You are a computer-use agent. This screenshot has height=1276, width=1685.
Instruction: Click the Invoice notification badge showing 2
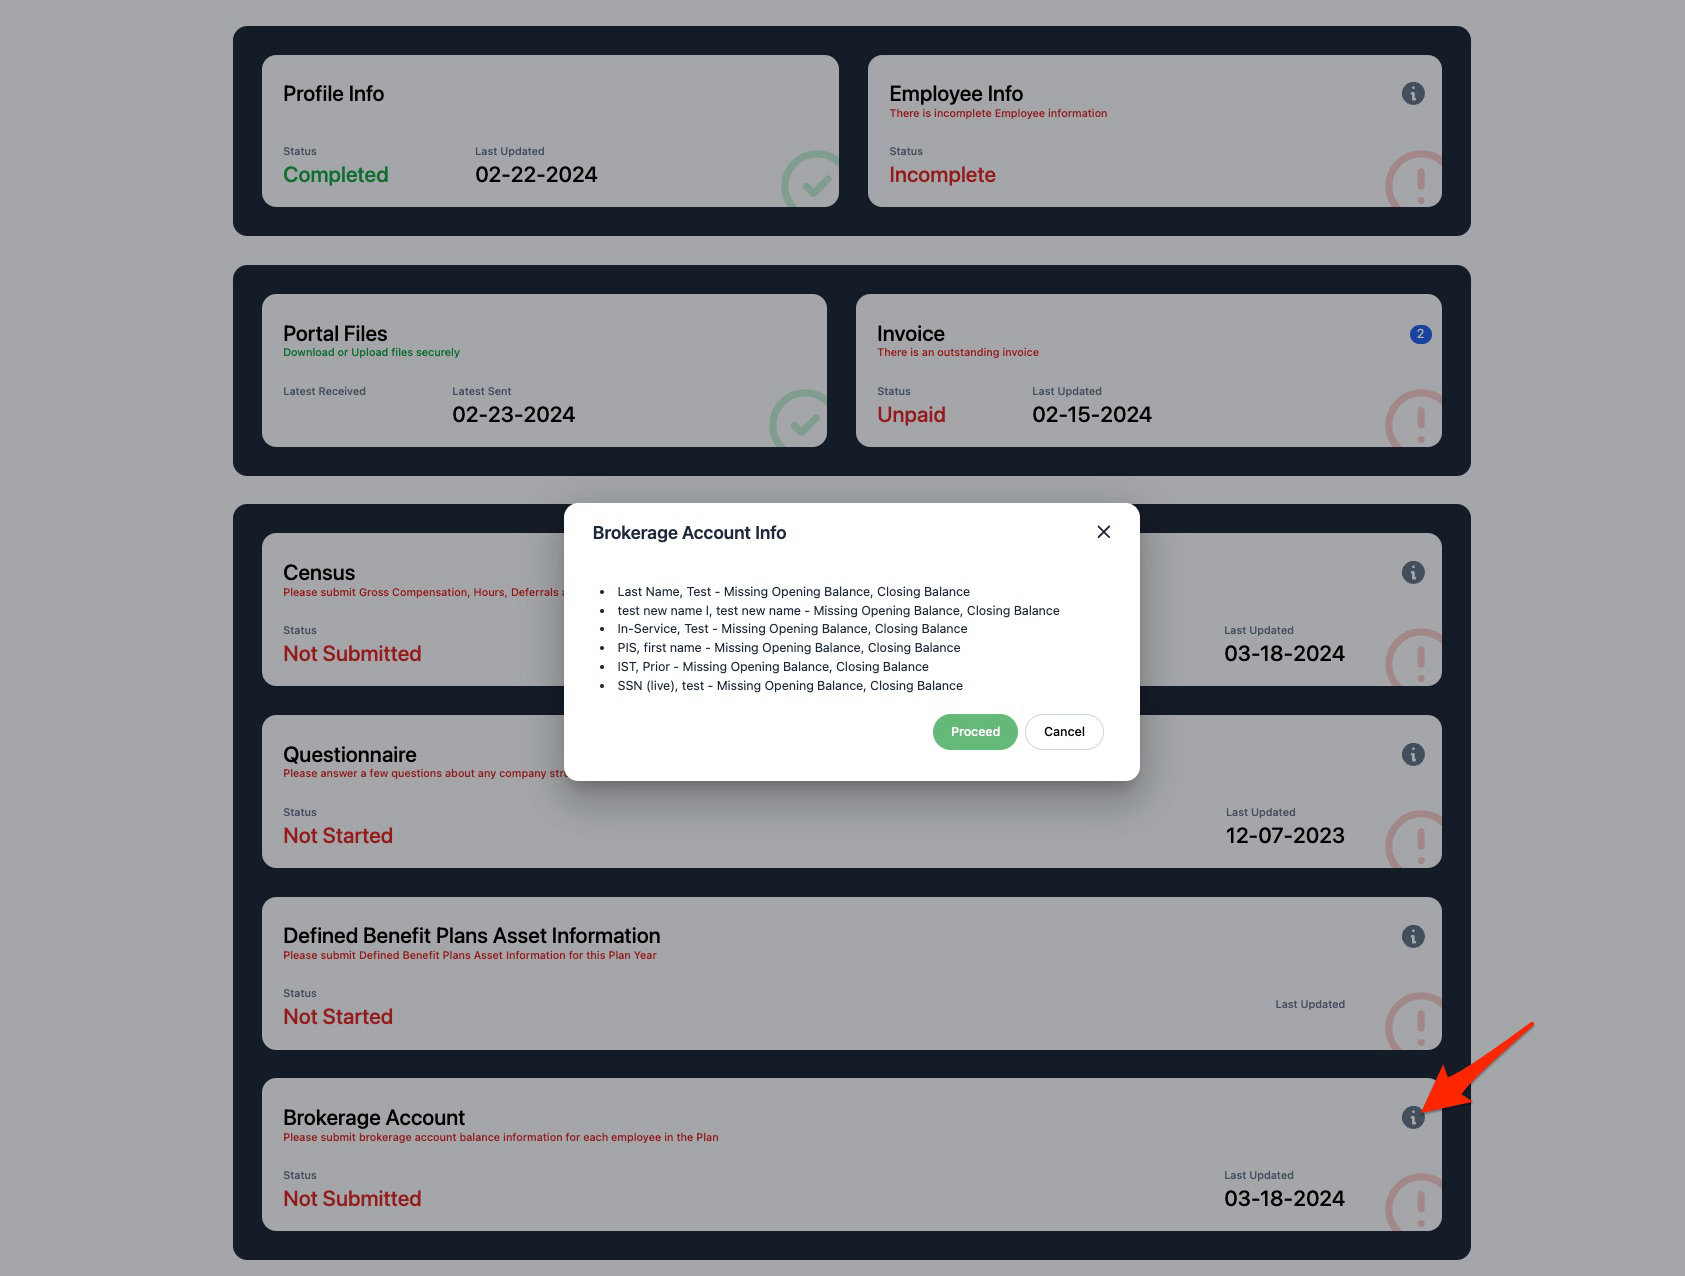click(x=1419, y=334)
